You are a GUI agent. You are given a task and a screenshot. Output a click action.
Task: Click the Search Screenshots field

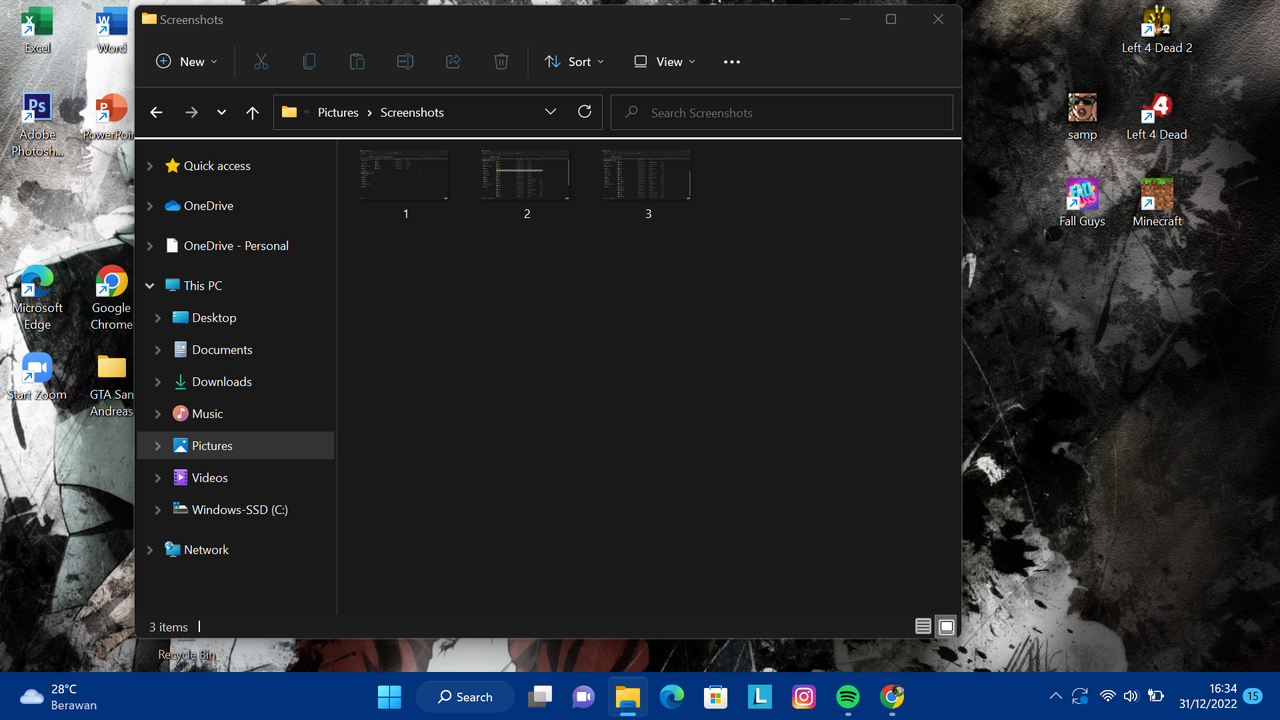click(x=782, y=113)
